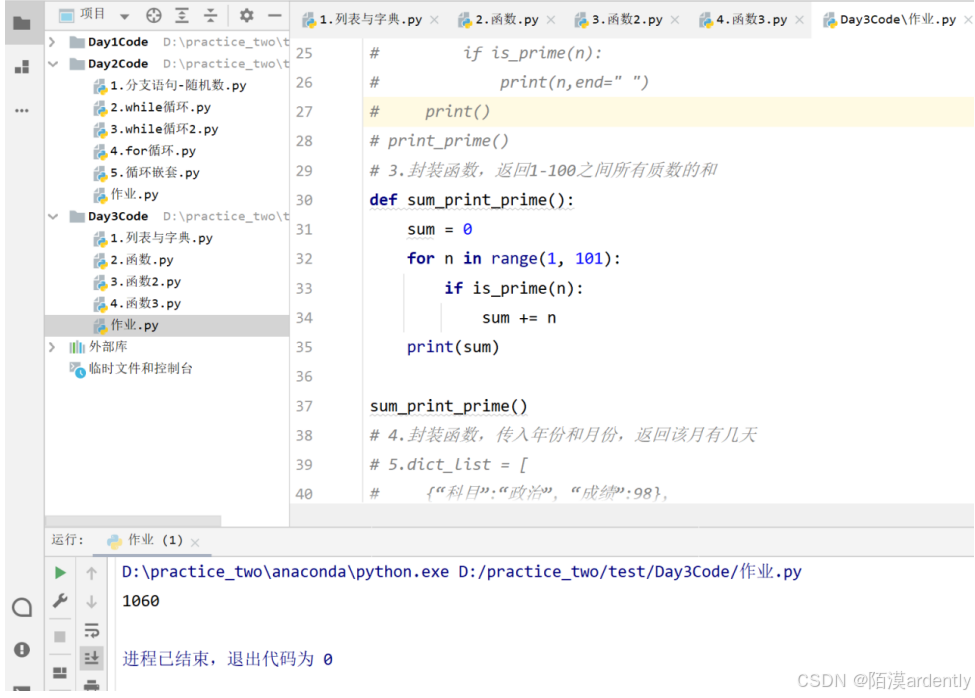Click the locate current file crosshair icon

(154, 16)
